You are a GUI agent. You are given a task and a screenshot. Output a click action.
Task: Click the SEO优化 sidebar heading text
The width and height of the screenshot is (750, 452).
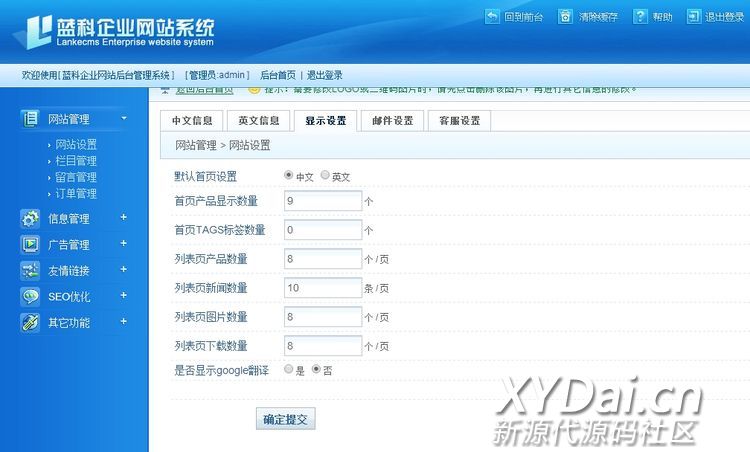tap(68, 297)
